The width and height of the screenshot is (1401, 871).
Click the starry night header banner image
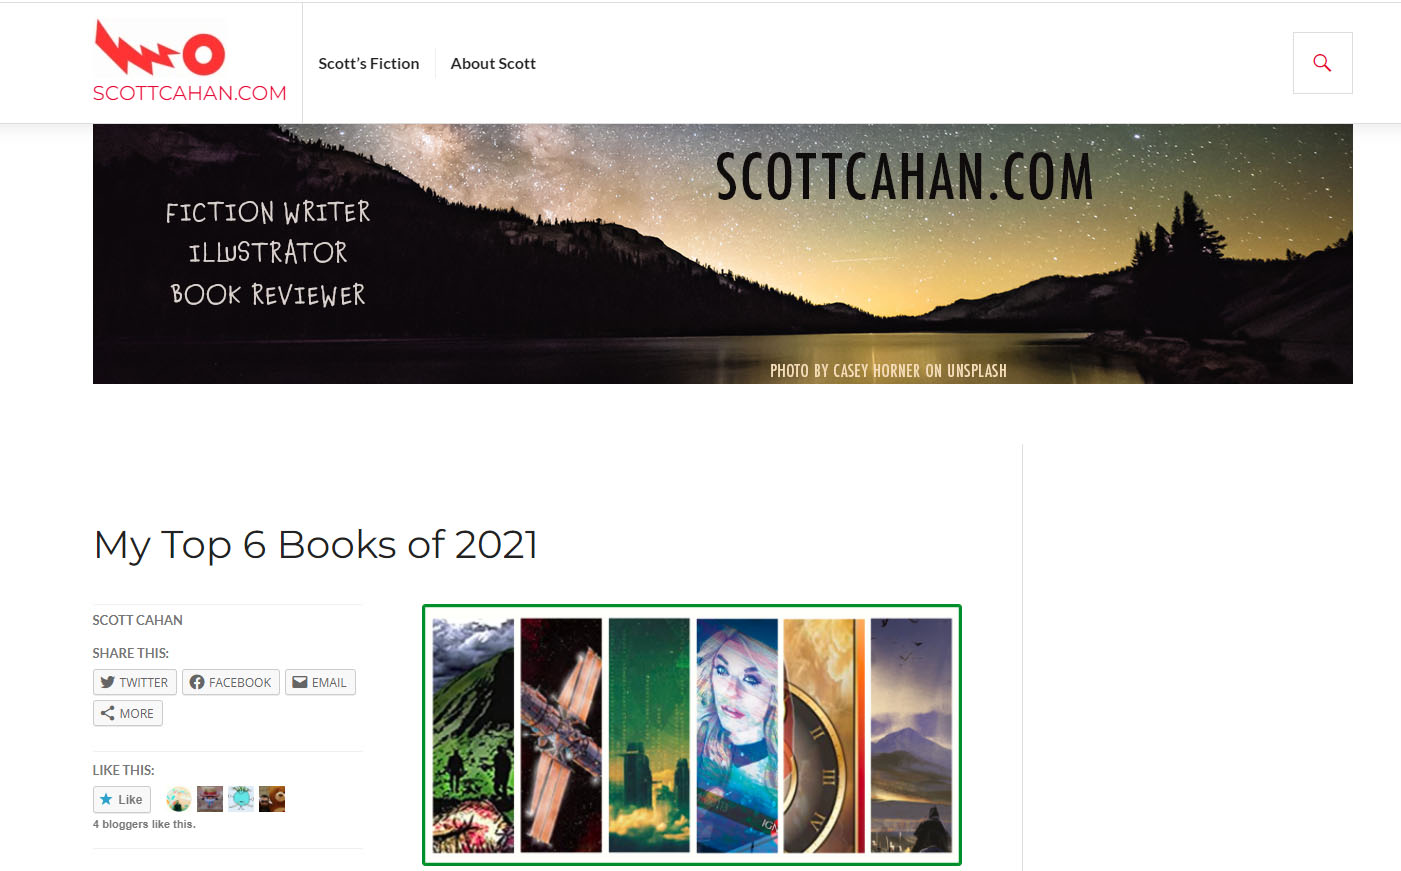point(723,254)
